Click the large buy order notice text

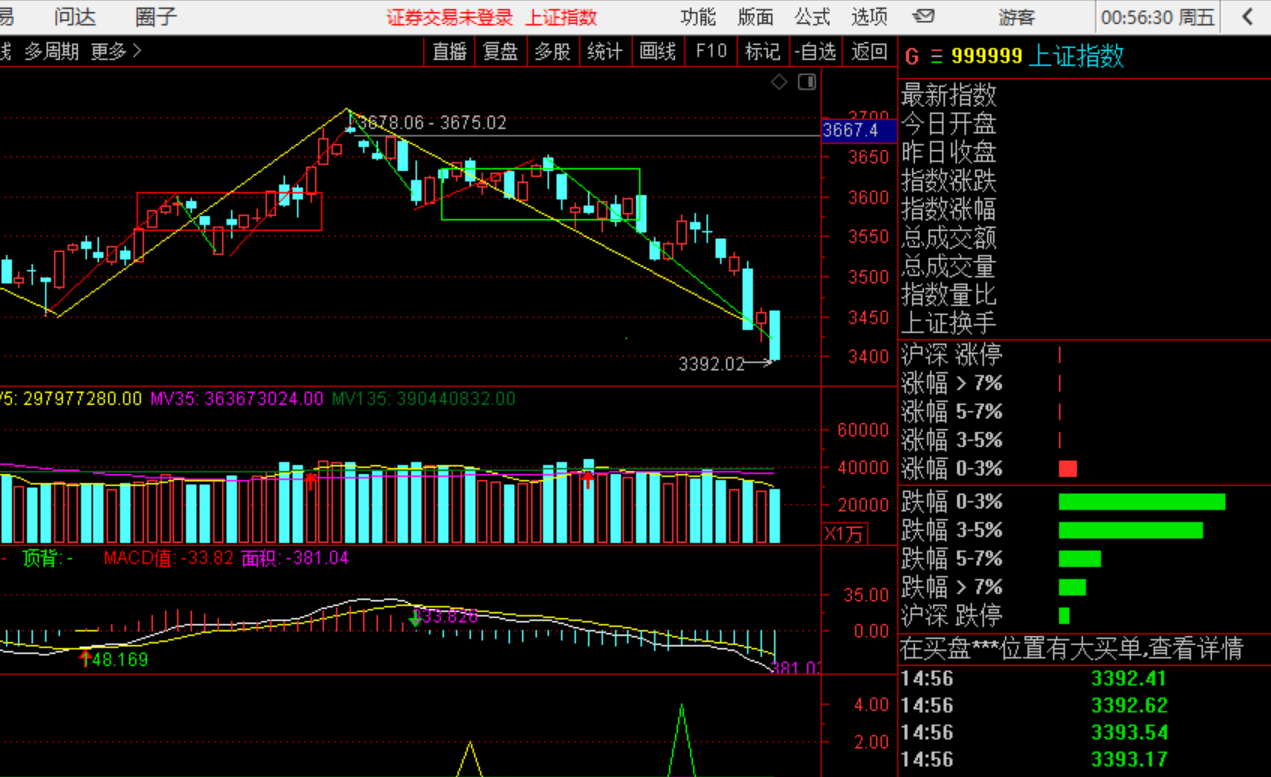tap(1072, 649)
